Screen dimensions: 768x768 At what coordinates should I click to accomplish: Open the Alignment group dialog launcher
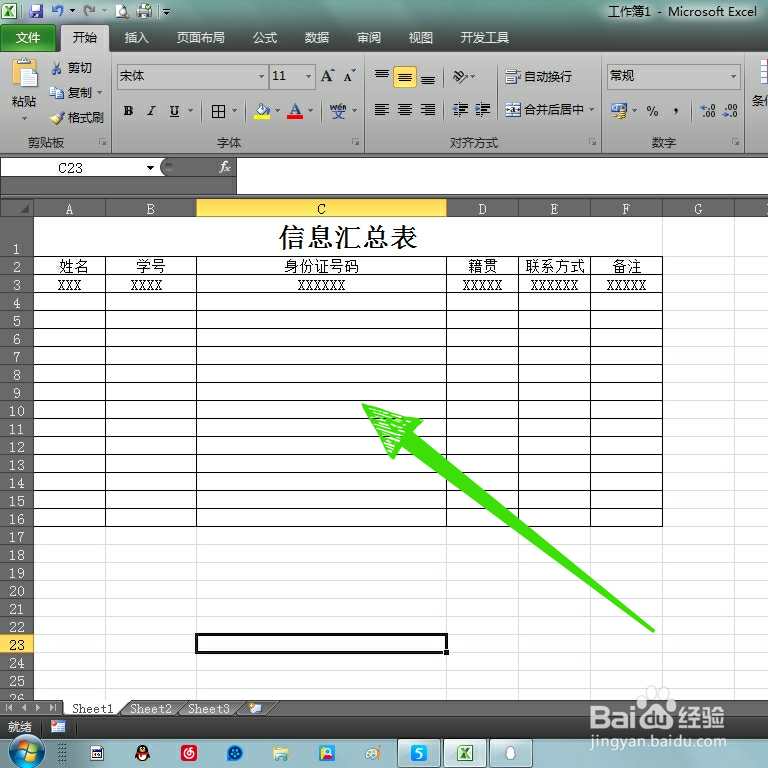coord(593,142)
